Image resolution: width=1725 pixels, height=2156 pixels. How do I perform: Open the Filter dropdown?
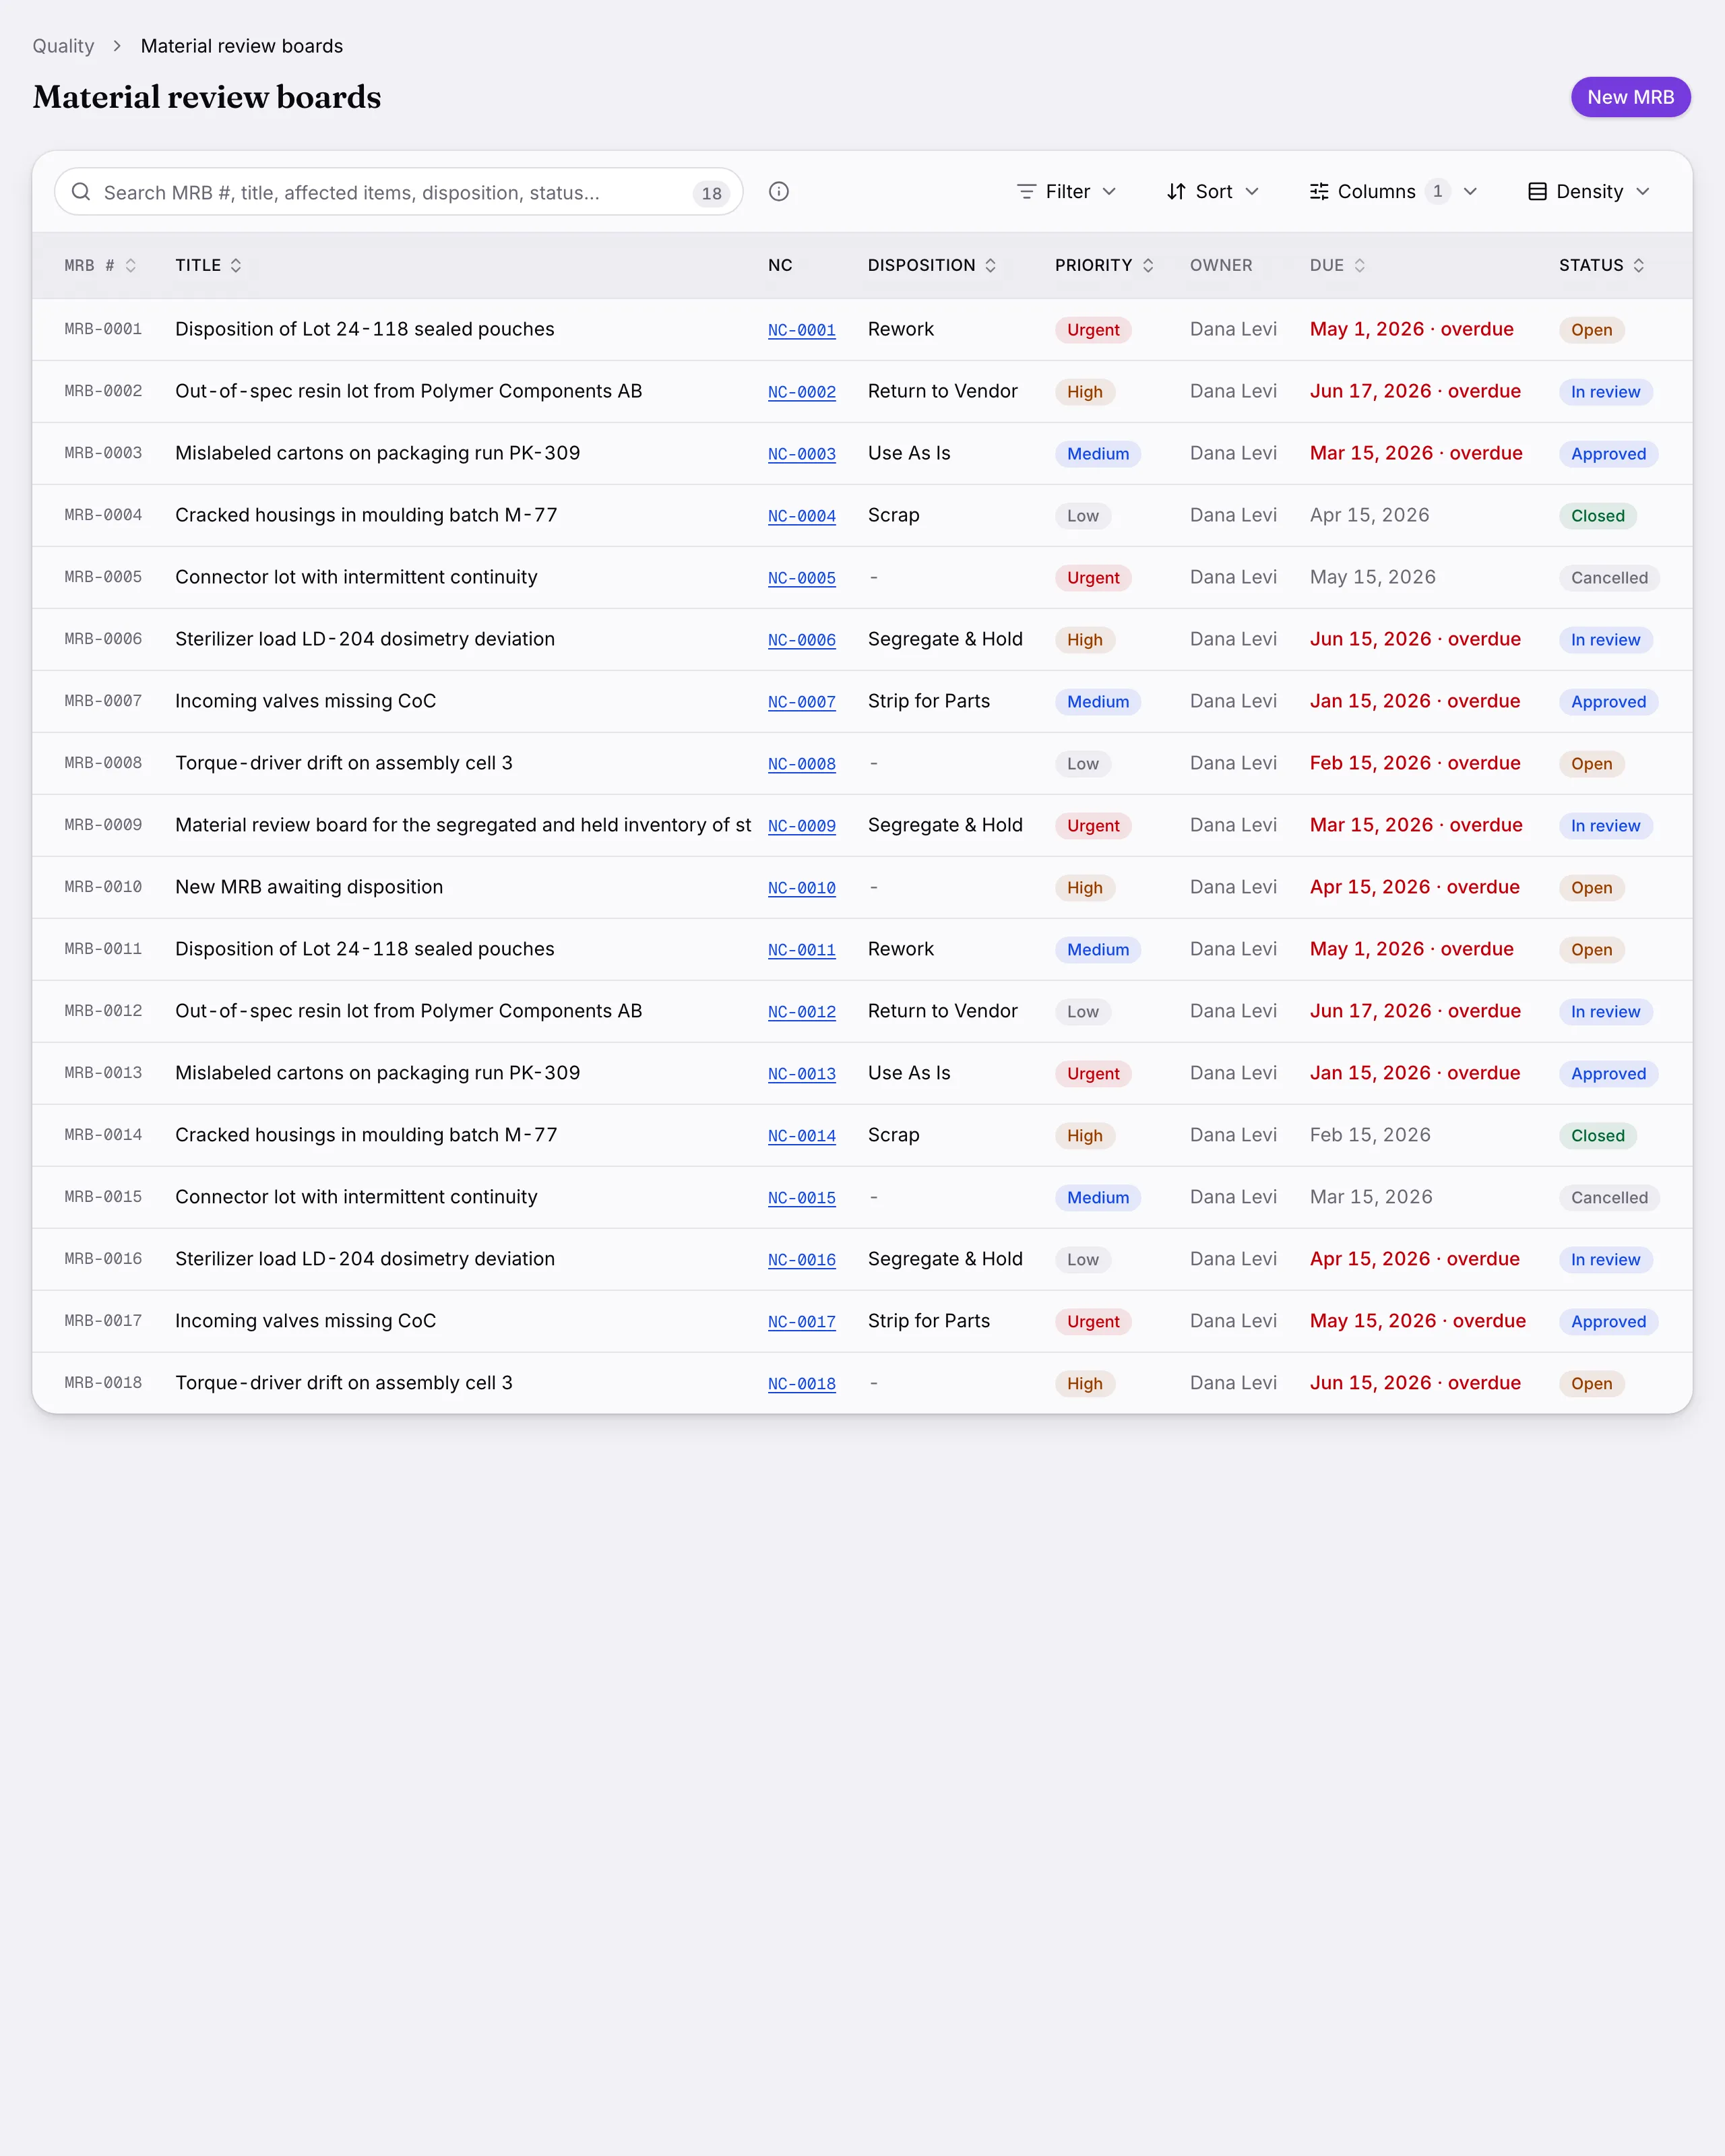[x=1066, y=192]
